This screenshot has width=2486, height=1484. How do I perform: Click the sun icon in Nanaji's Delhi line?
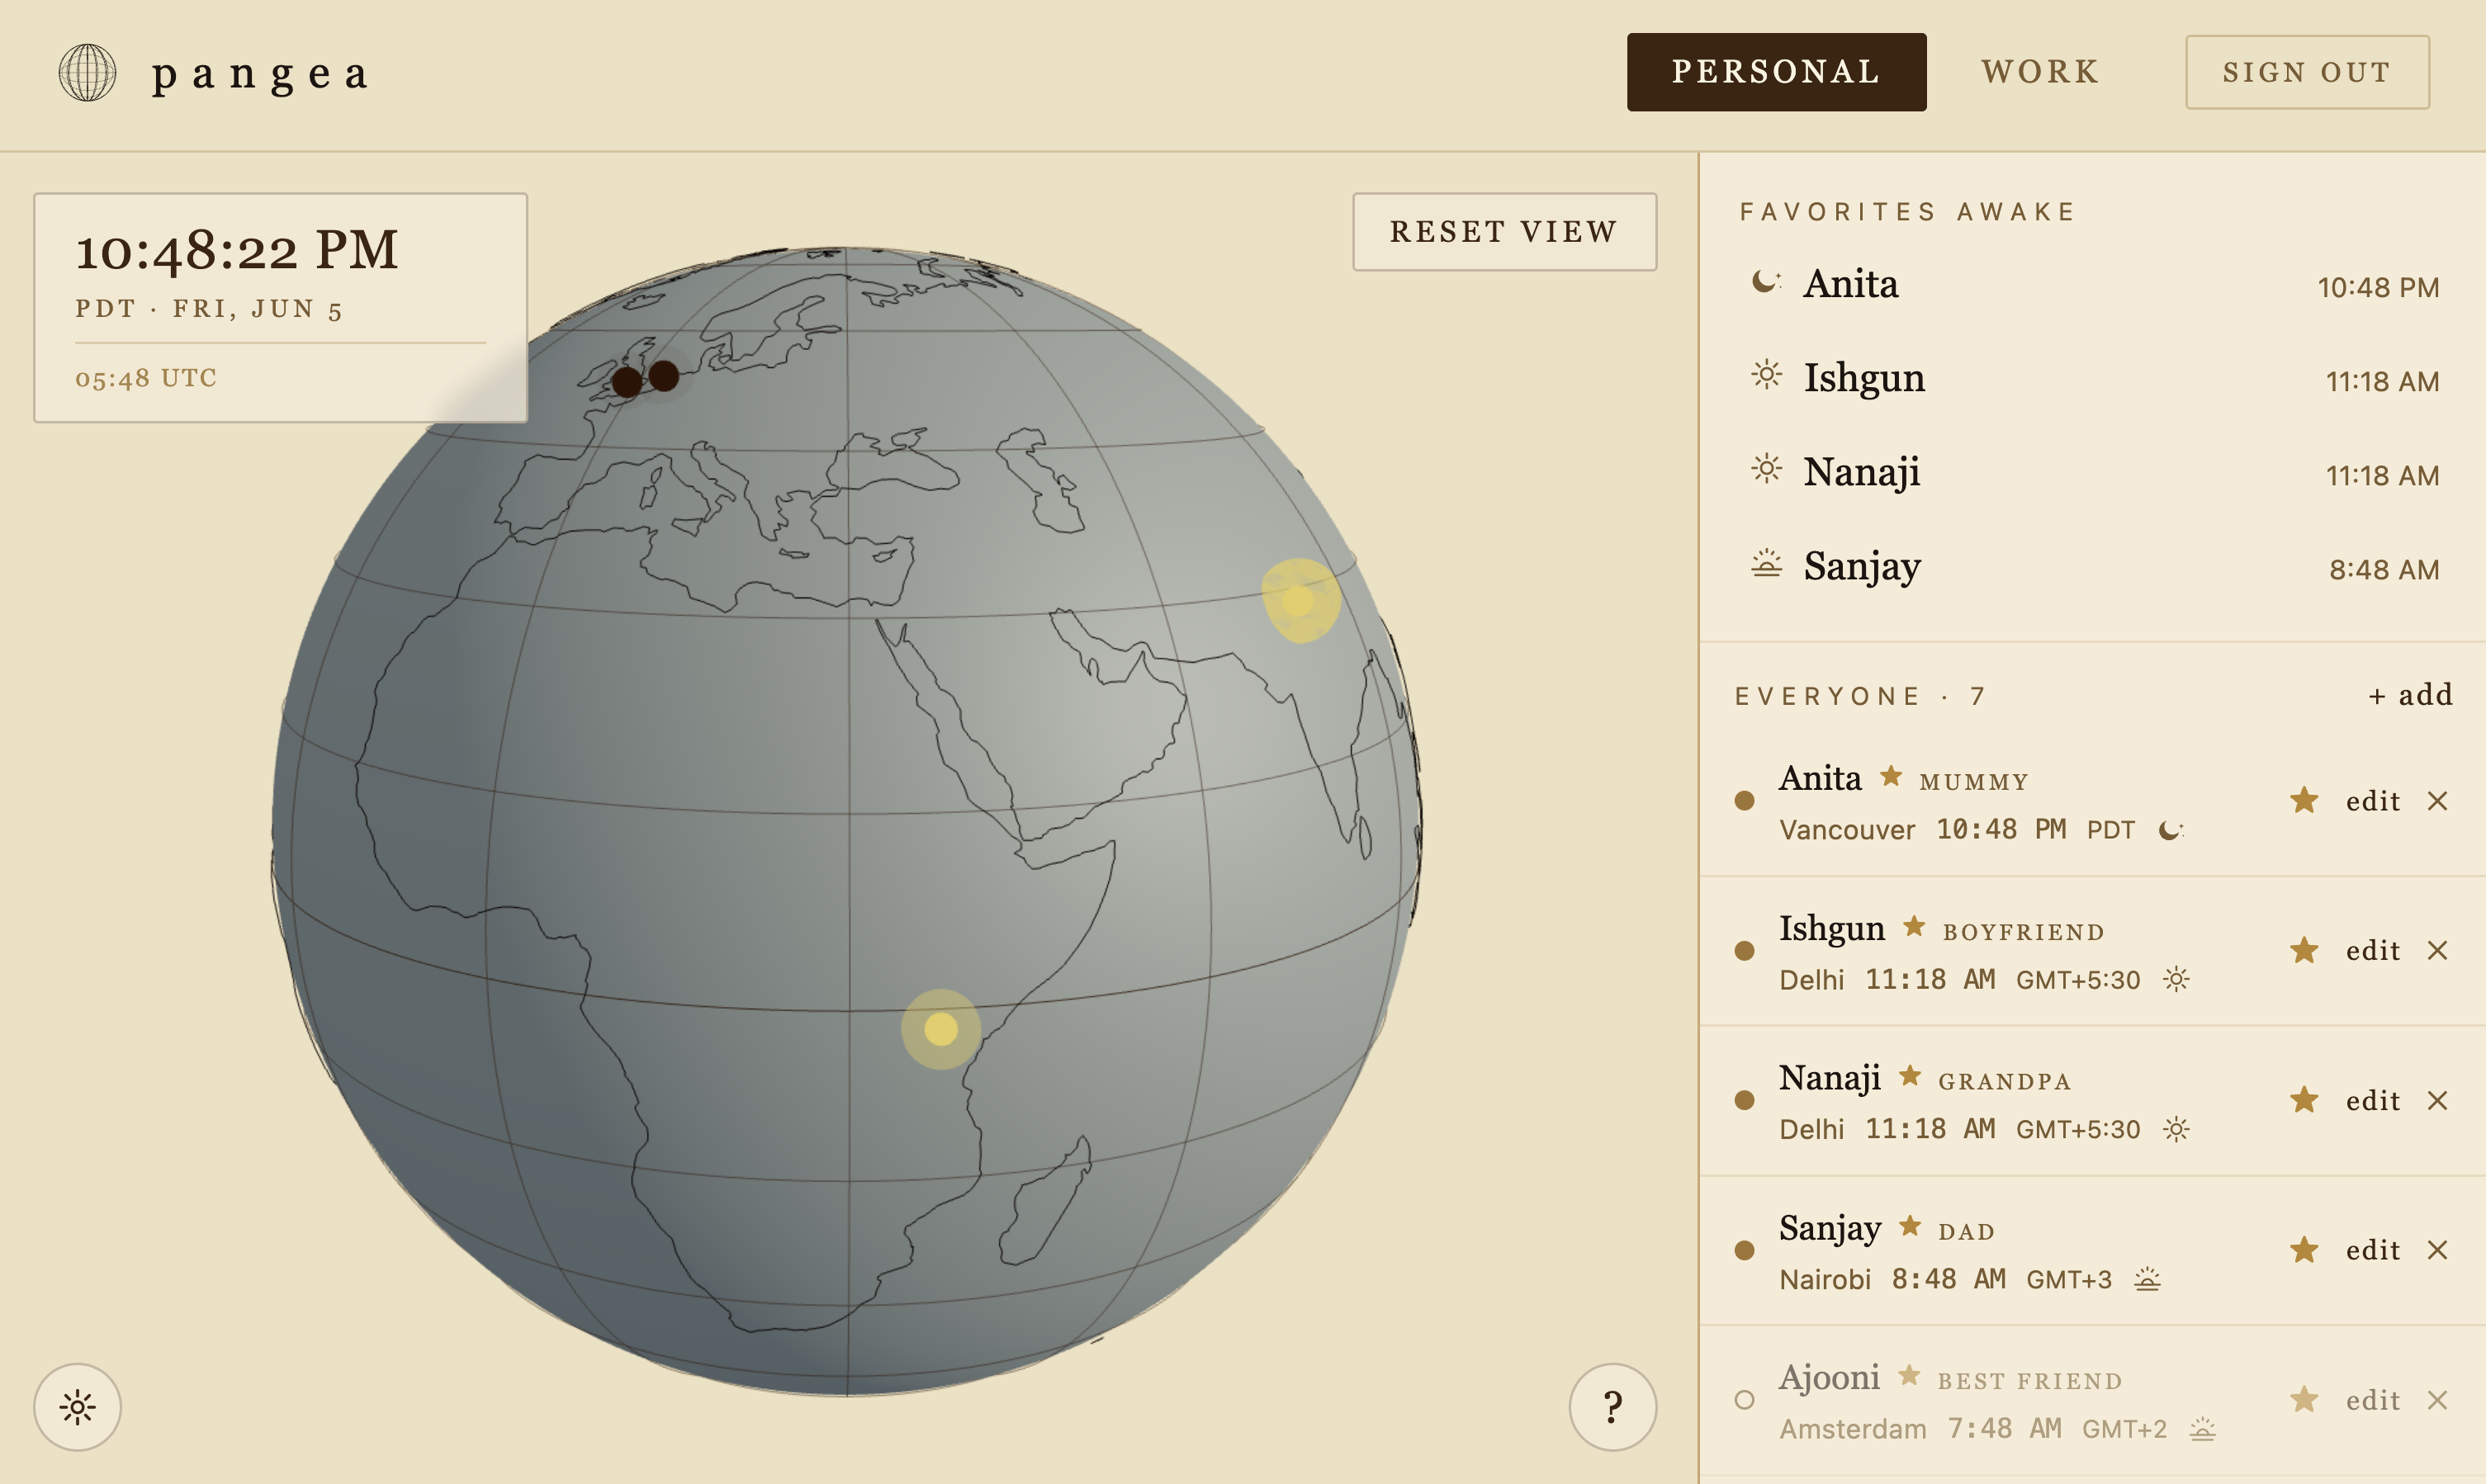2176,1130
